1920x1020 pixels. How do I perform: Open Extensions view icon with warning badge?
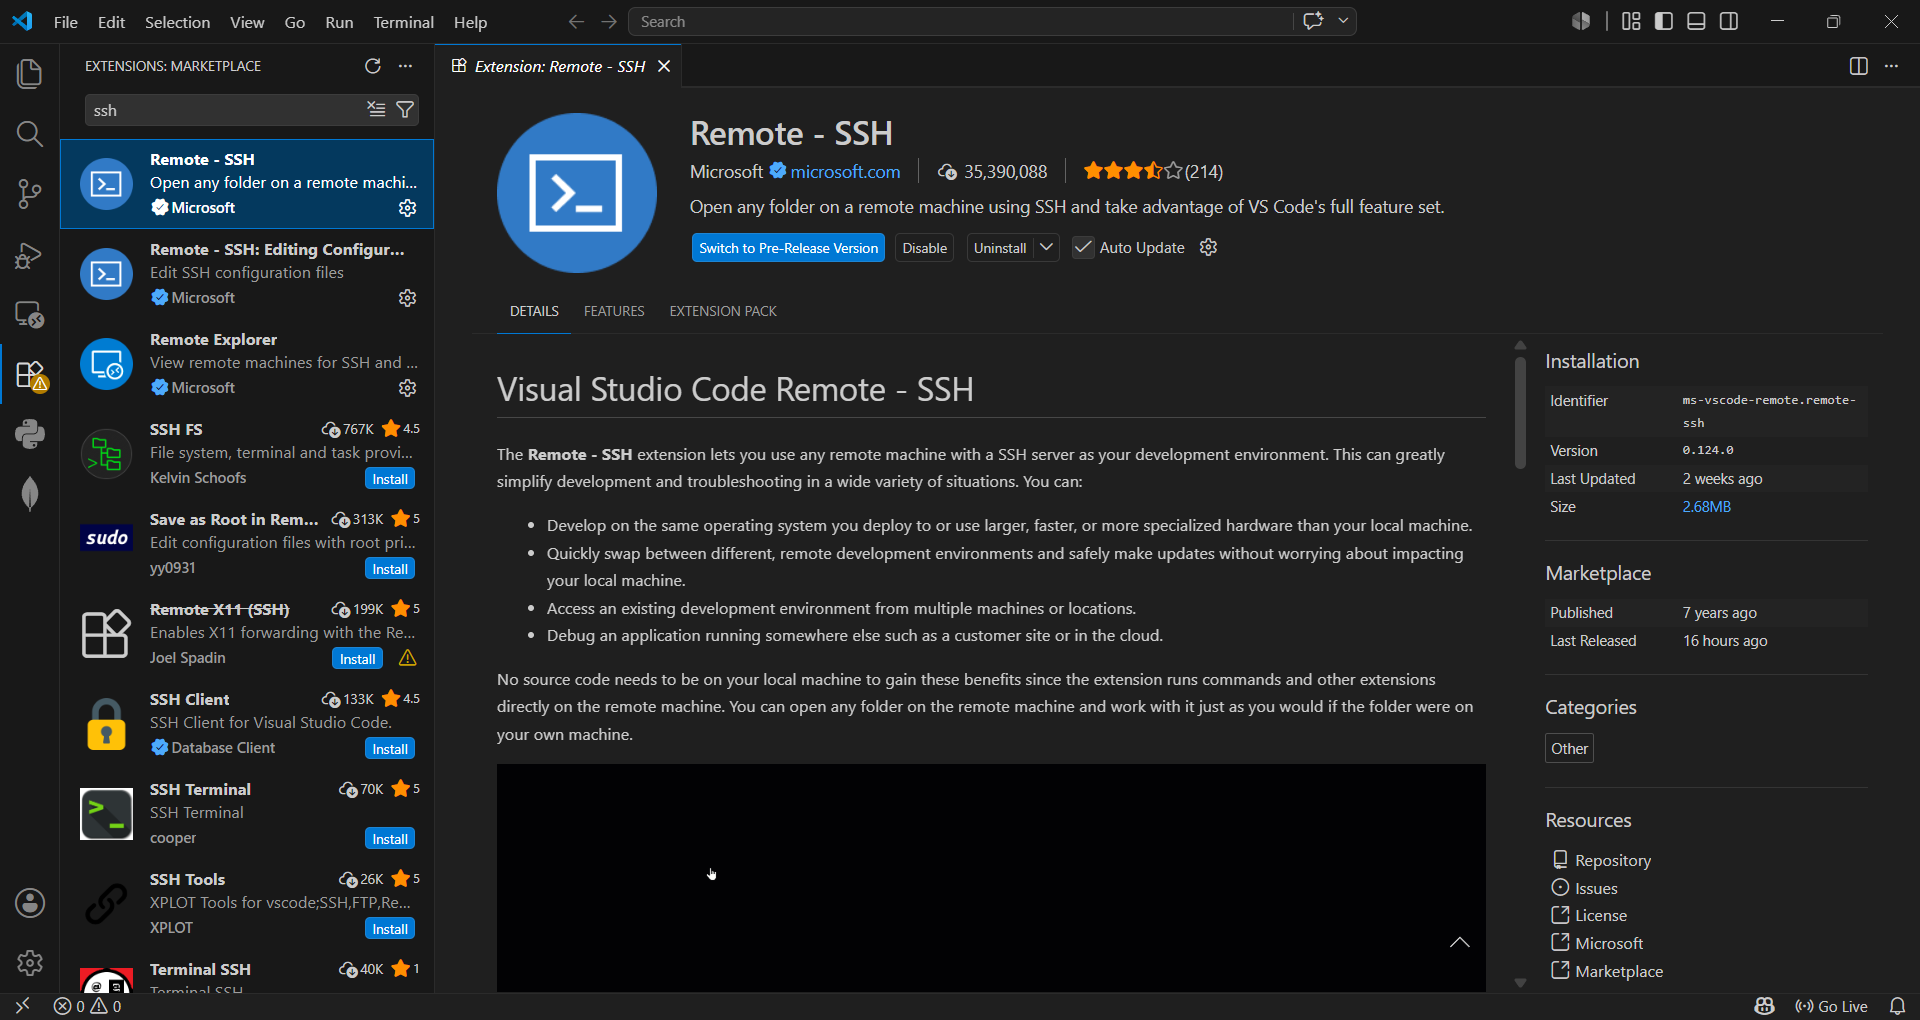(x=30, y=375)
